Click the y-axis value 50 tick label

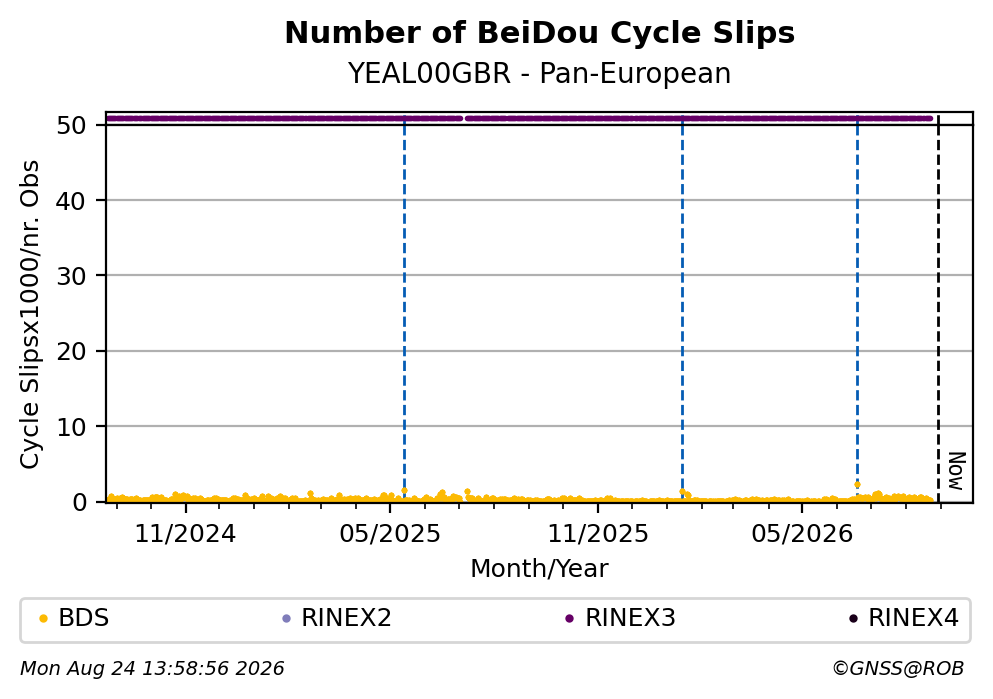72,125
